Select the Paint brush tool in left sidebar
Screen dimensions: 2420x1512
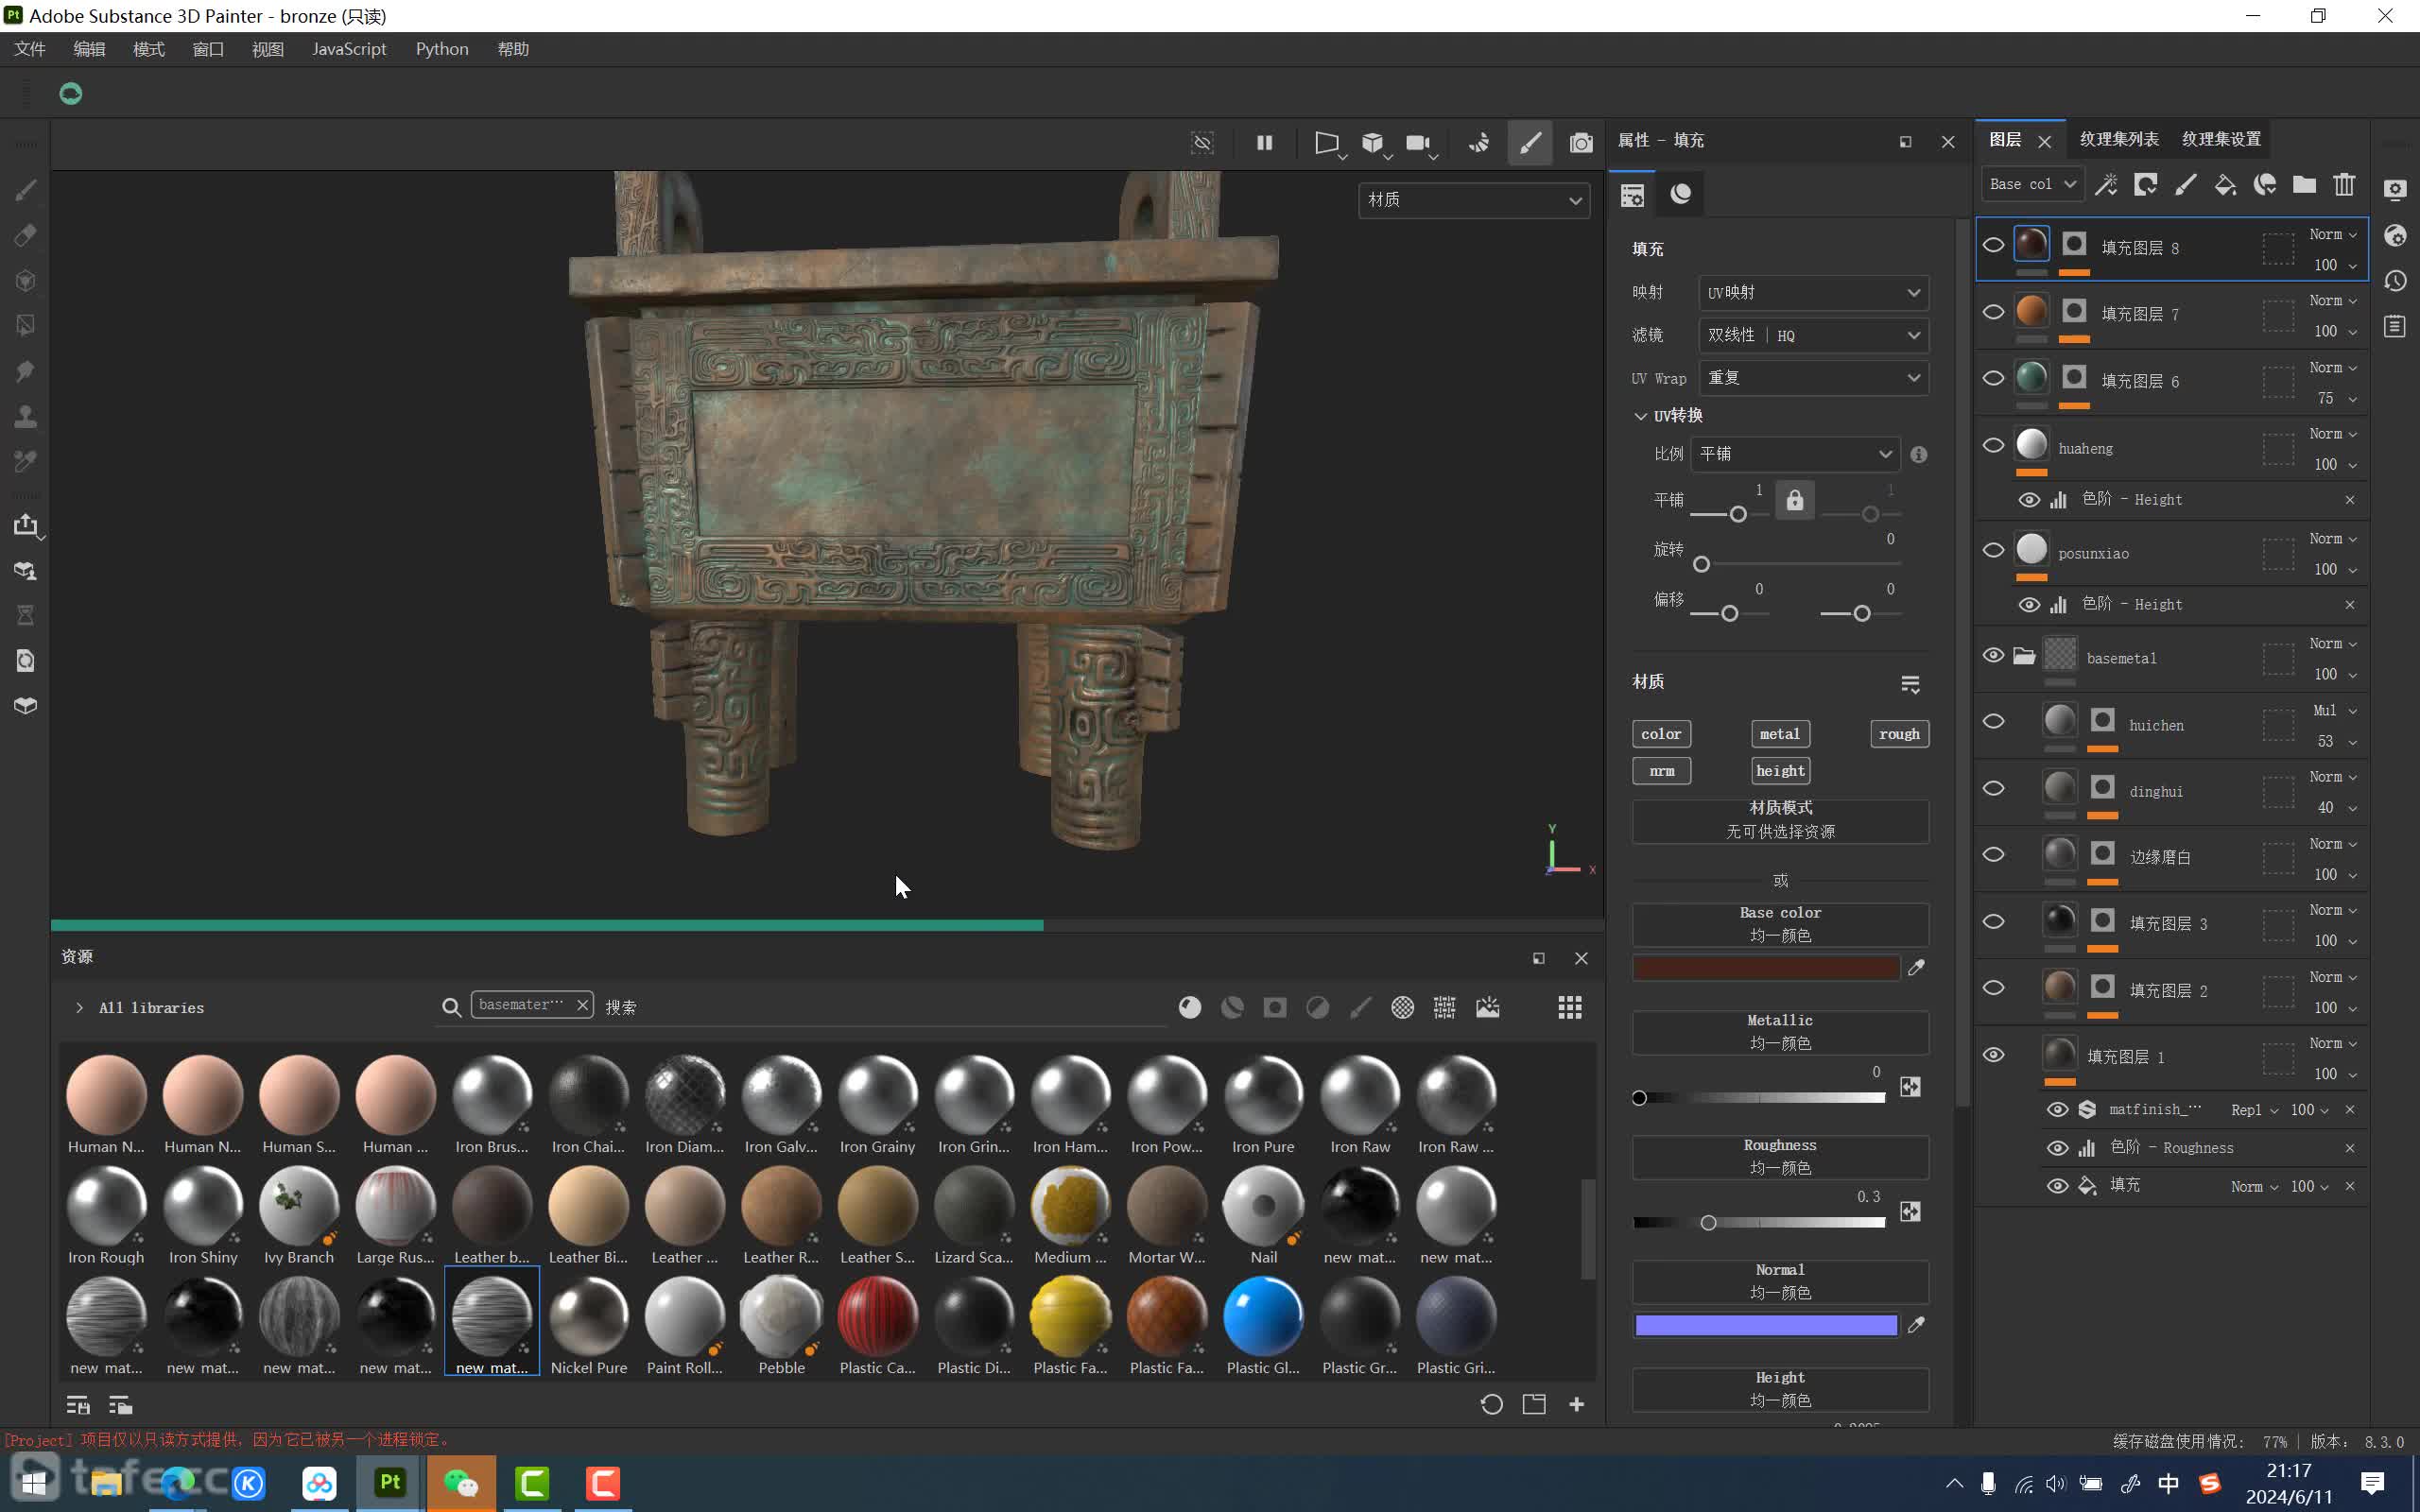click(x=26, y=190)
